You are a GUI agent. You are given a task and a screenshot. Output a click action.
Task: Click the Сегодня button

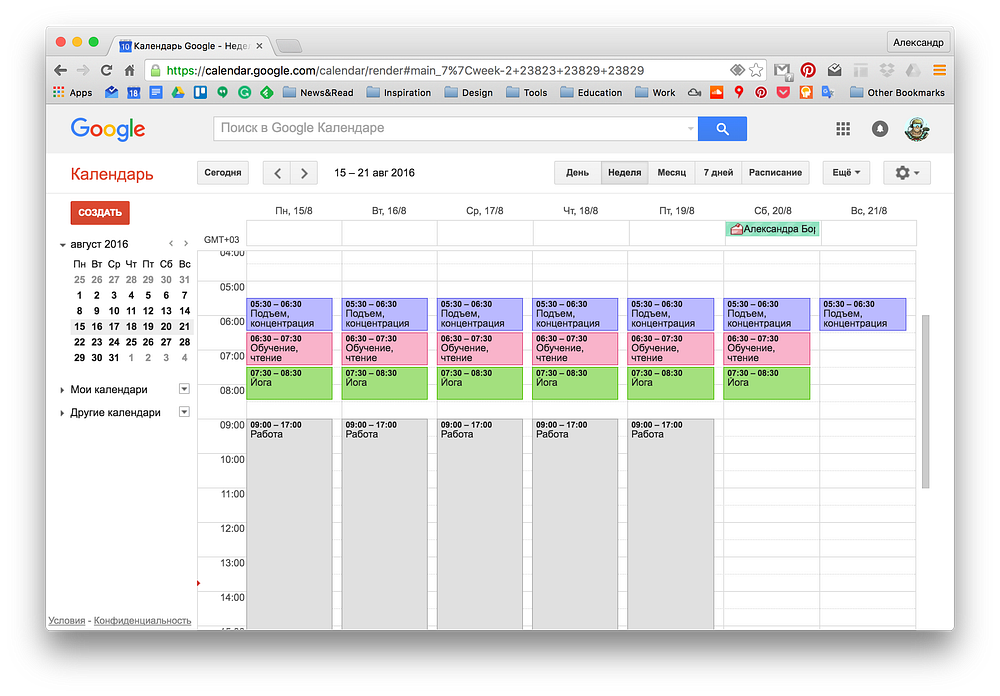pyautogui.click(x=223, y=173)
